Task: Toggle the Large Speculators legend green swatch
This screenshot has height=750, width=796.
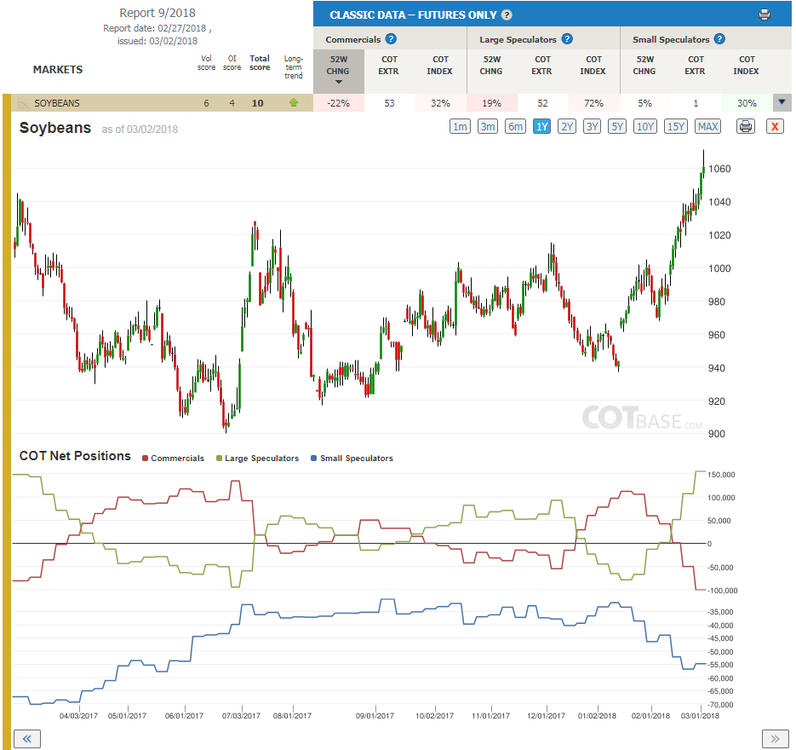Action: [219, 458]
